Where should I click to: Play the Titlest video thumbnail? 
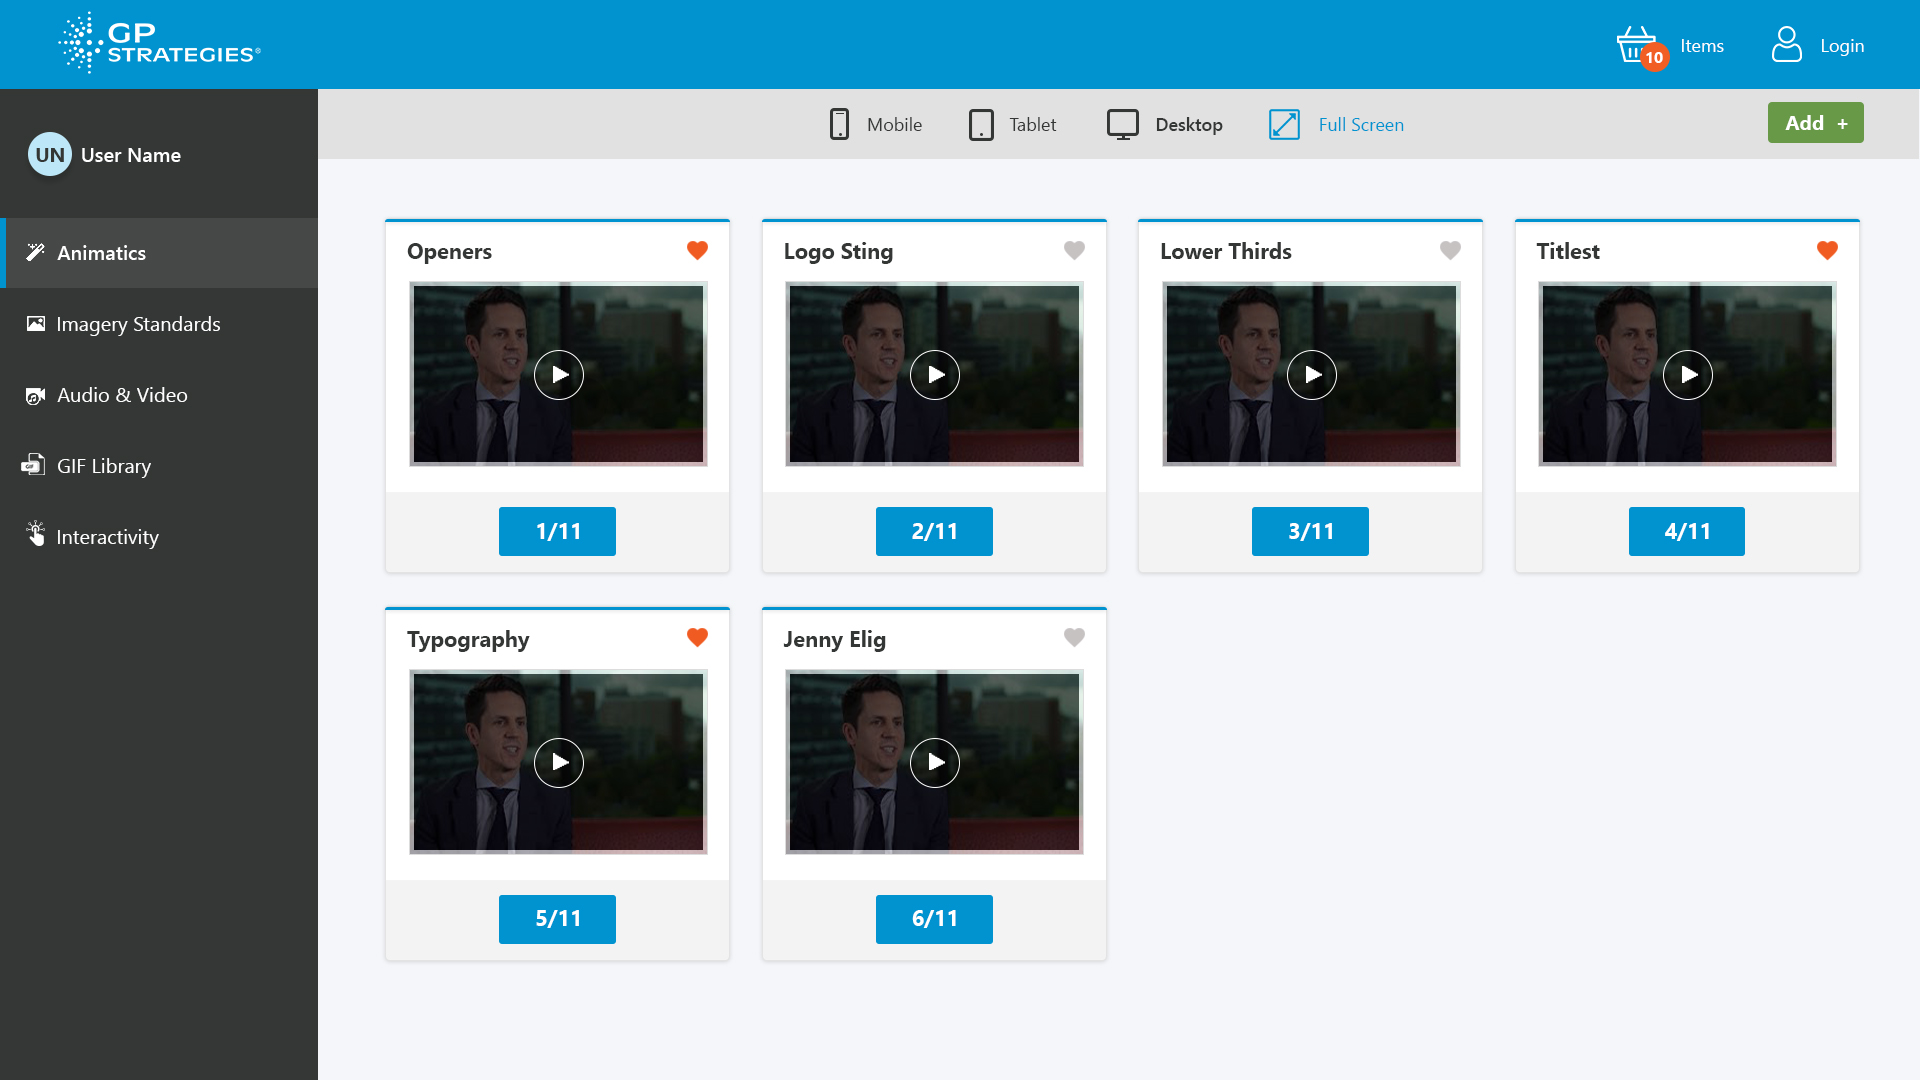(x=1687, y=375)
